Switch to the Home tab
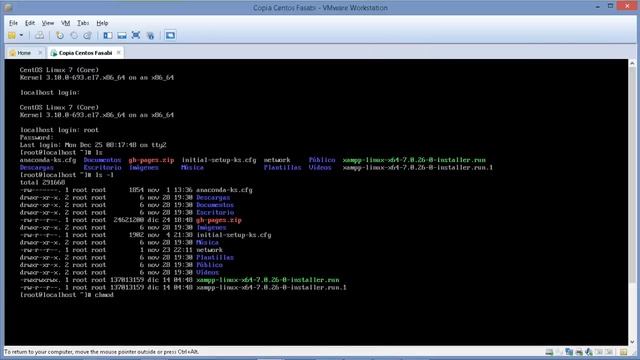This screenshot has width=640, height=360. pyautogui.click(x=24, y=53)
